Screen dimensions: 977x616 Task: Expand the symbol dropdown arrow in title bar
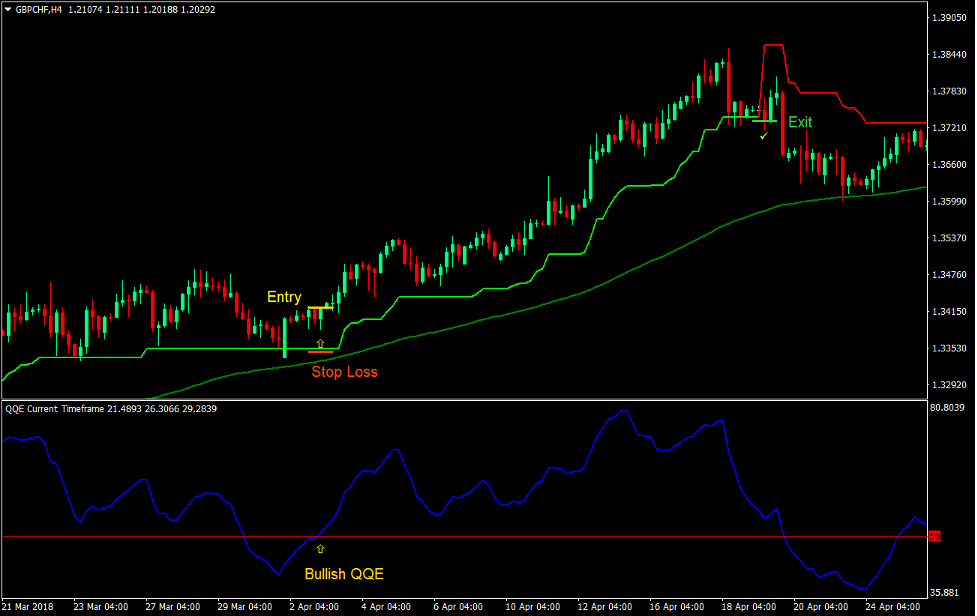tap(8, 8)
